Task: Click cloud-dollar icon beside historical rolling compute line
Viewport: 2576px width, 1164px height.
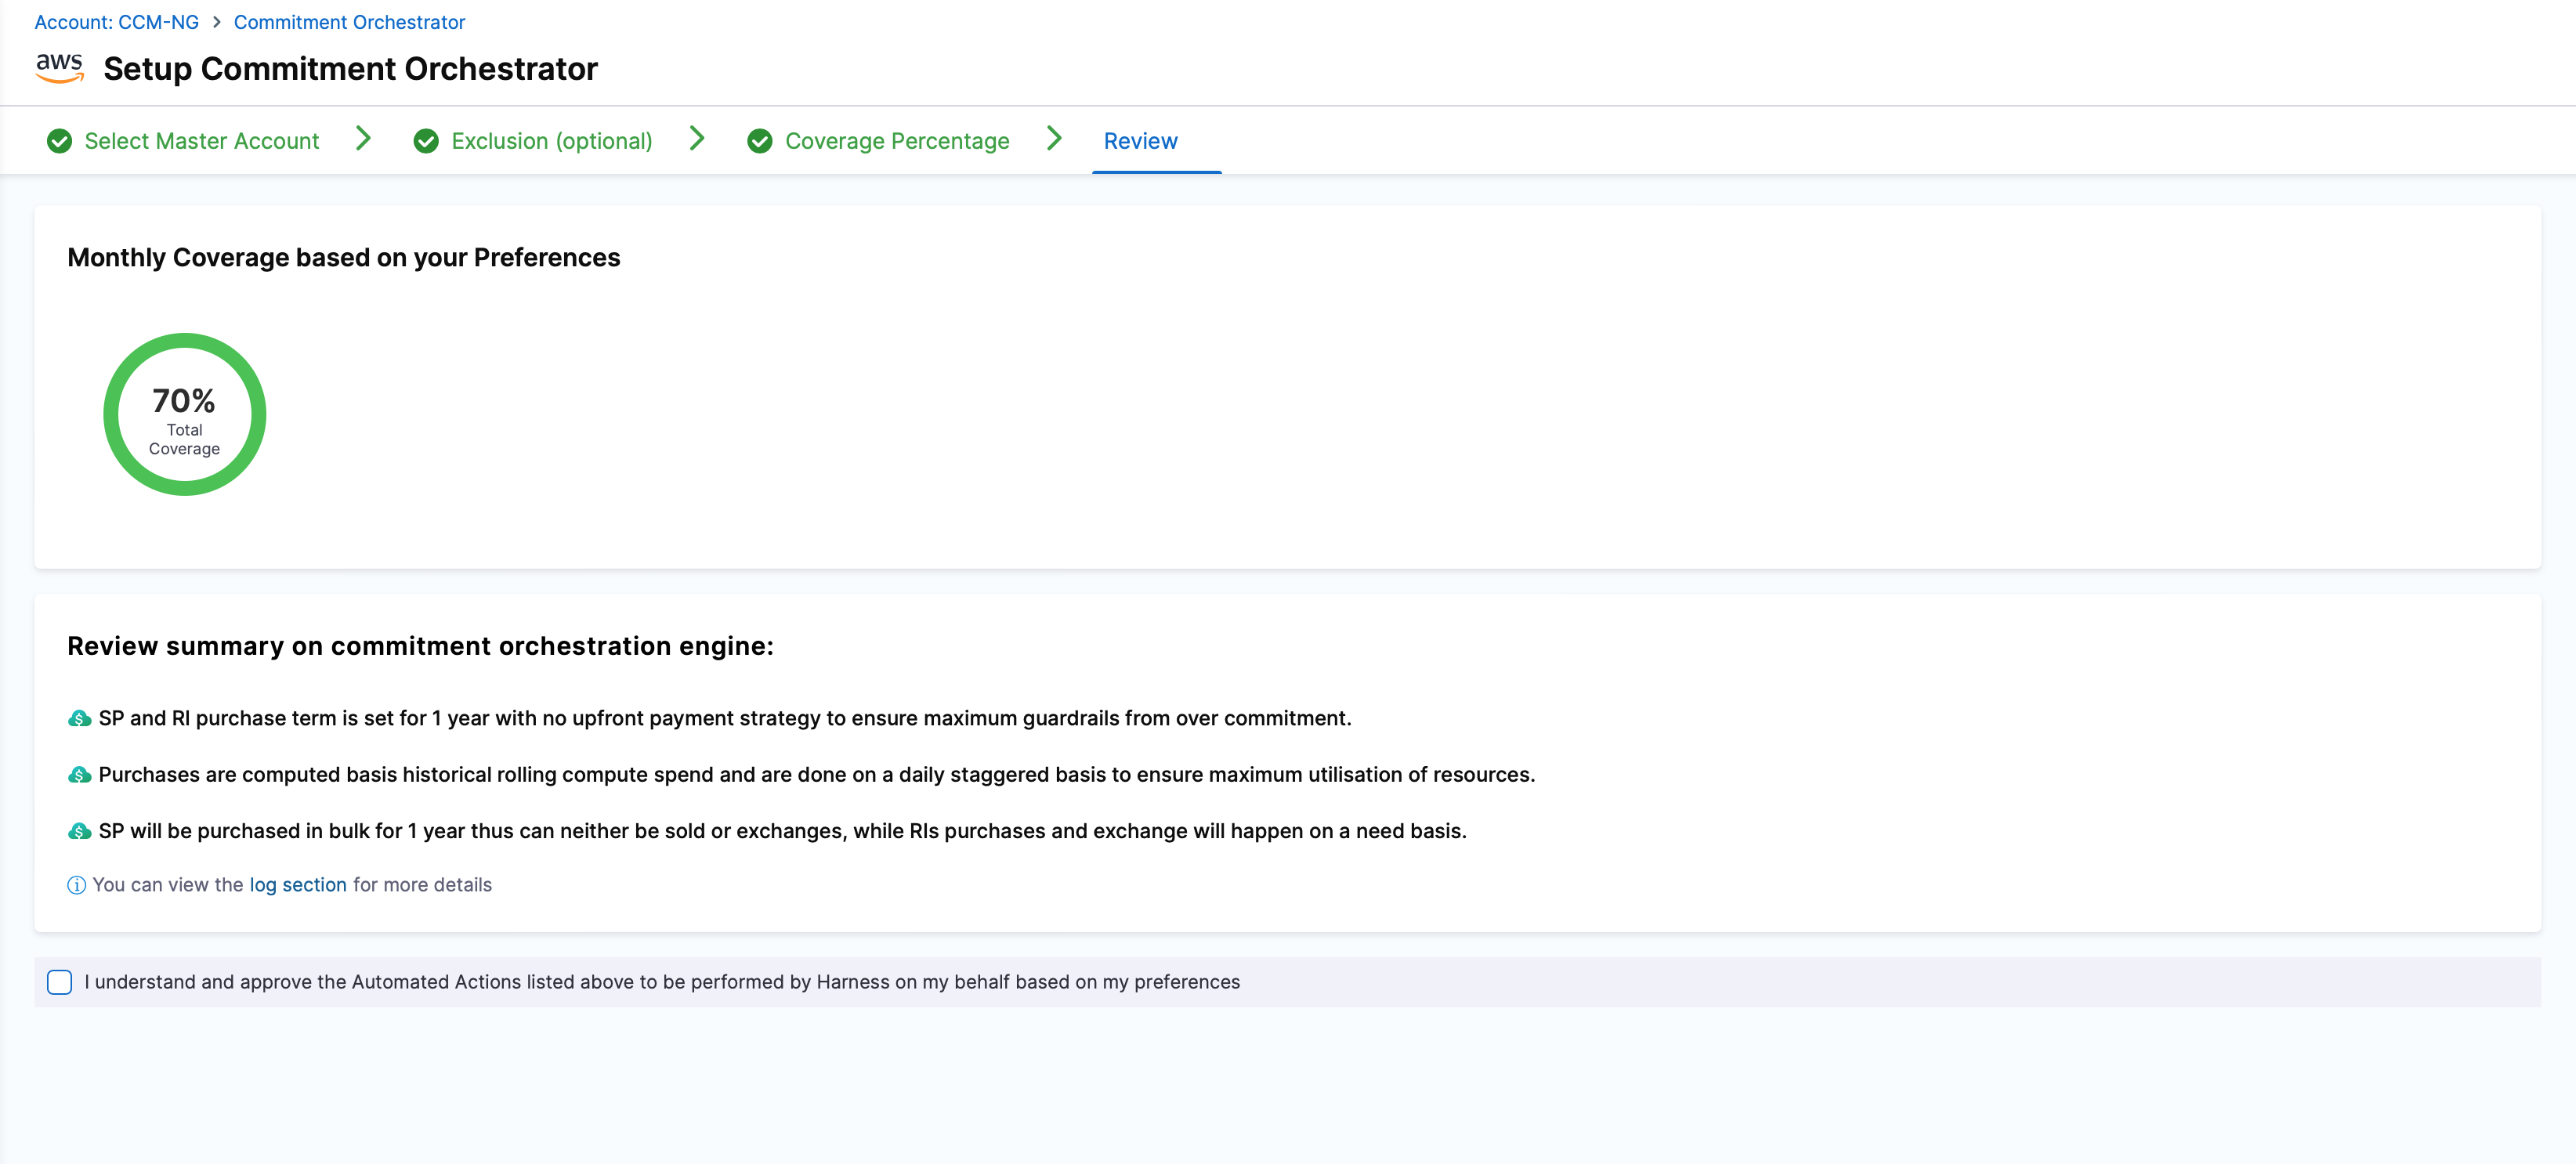Action: click(x=79, y=775)
